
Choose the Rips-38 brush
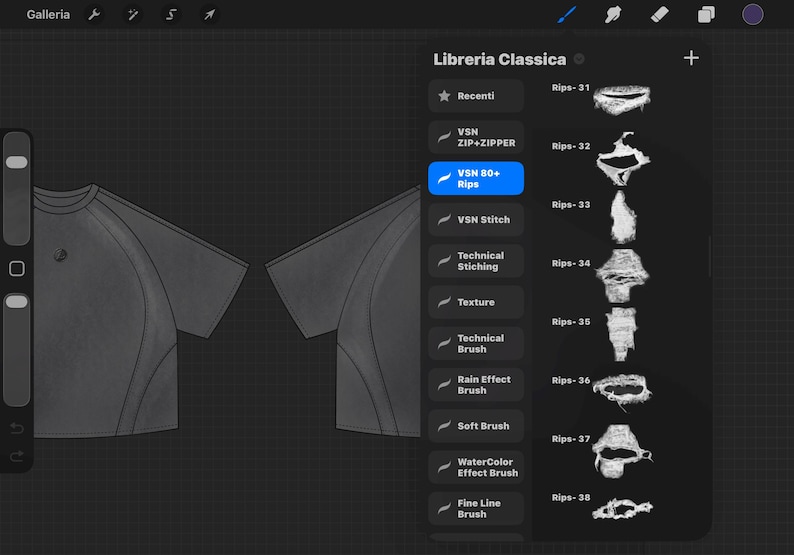(x=620, y=509)
